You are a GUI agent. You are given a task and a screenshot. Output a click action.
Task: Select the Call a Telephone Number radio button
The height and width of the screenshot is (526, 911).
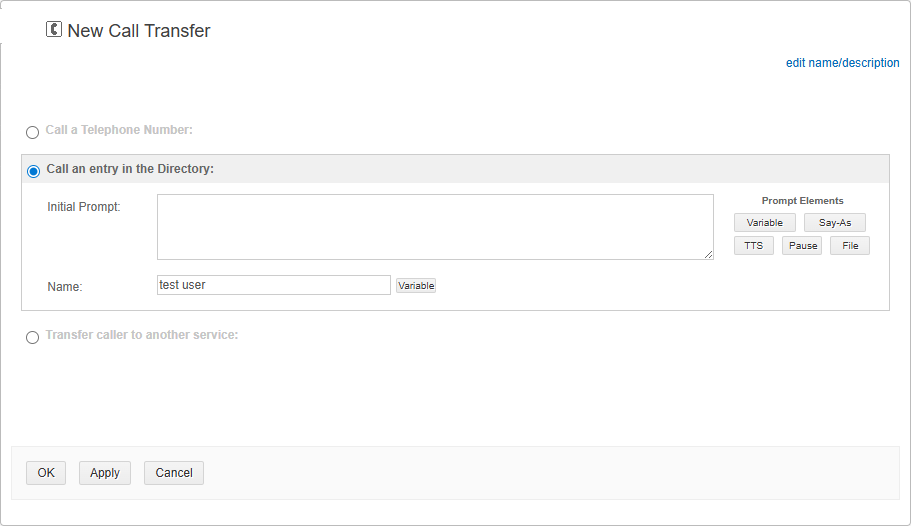pyautogui.click(x=32, y=132)
